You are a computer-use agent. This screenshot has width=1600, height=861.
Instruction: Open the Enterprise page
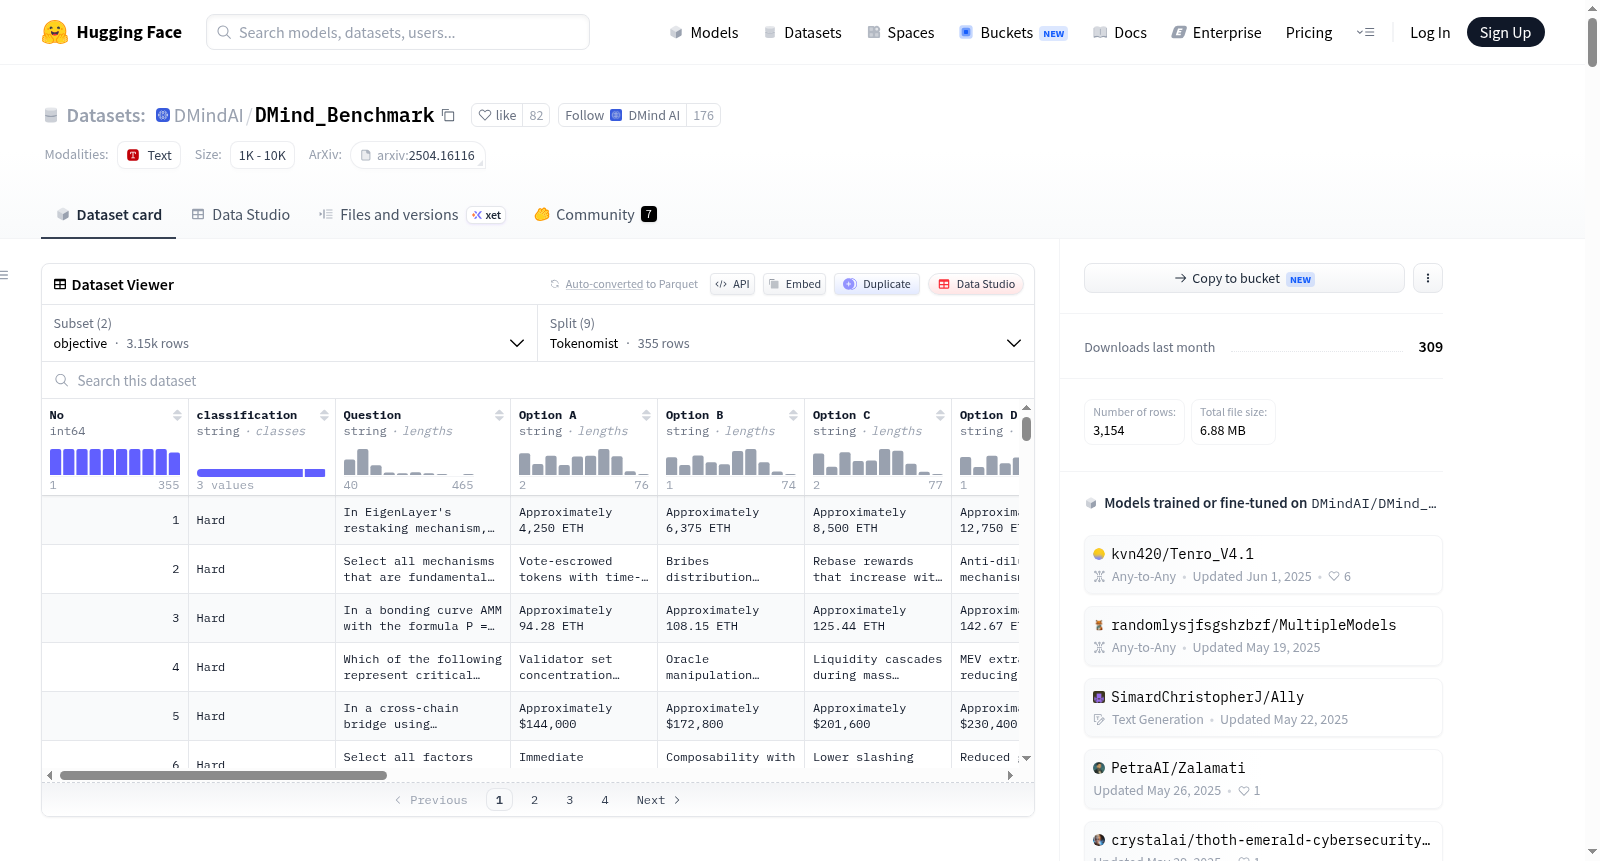click(1217, 33)
